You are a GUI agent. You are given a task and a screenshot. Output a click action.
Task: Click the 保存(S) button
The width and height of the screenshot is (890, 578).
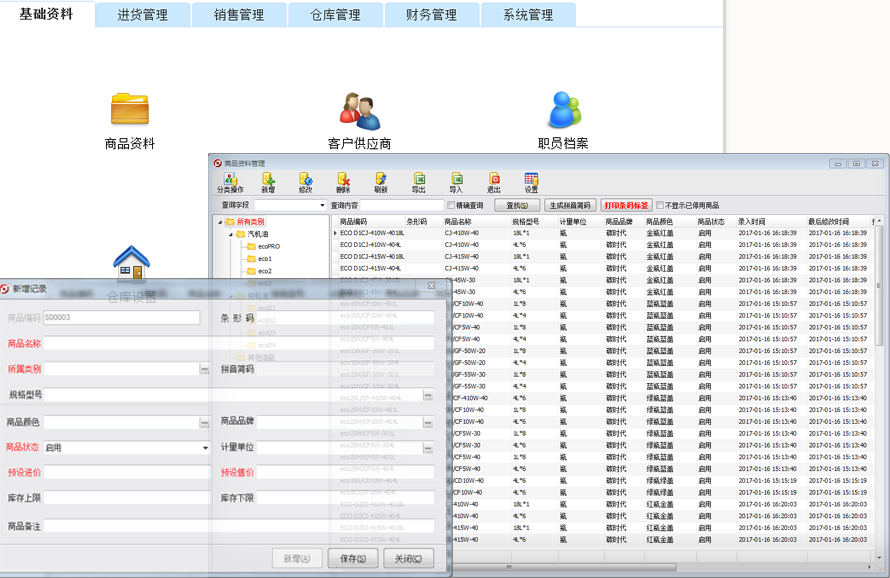pyautogui.click(x=354, y=558)
